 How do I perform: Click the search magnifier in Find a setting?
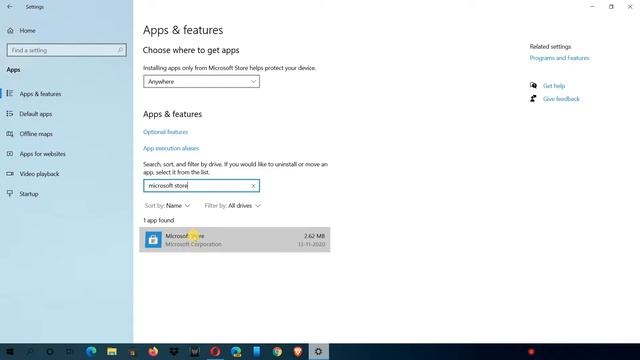point(120,50)
